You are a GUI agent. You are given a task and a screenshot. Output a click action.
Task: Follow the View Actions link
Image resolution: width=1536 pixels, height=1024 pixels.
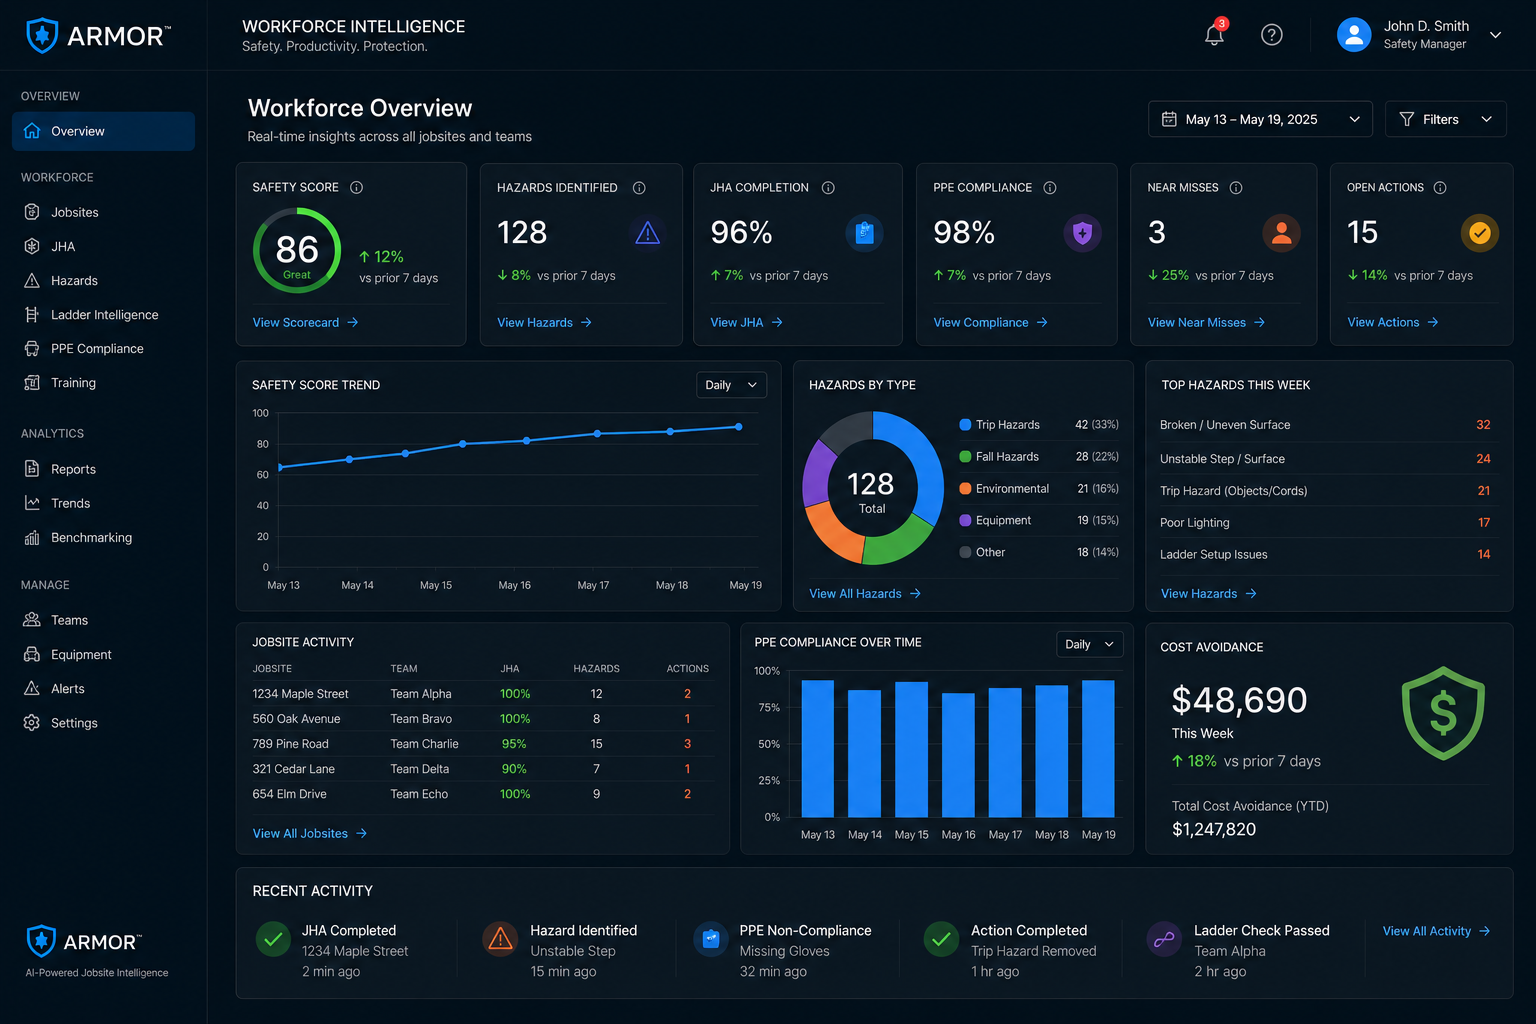(x=1392, y=322)
